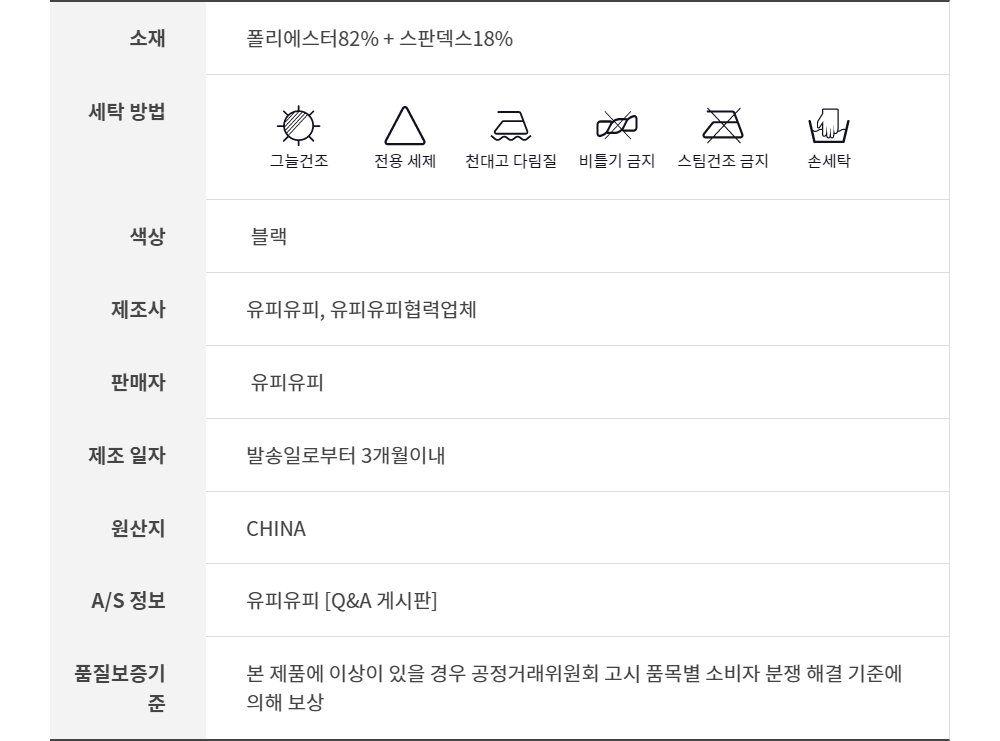The image size is (1000, 741).
Task: Click the dedicated detergent triangle icon
Action: 405,127
